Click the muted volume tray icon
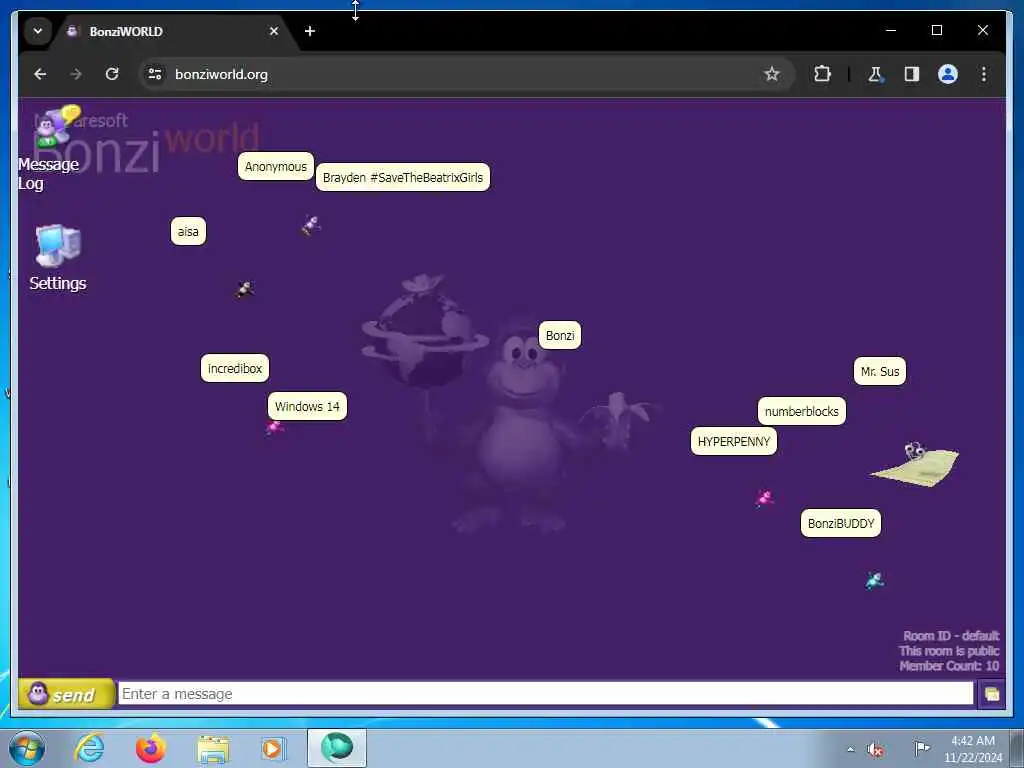This screenshot has height=768, width=1024. point(876,749)
